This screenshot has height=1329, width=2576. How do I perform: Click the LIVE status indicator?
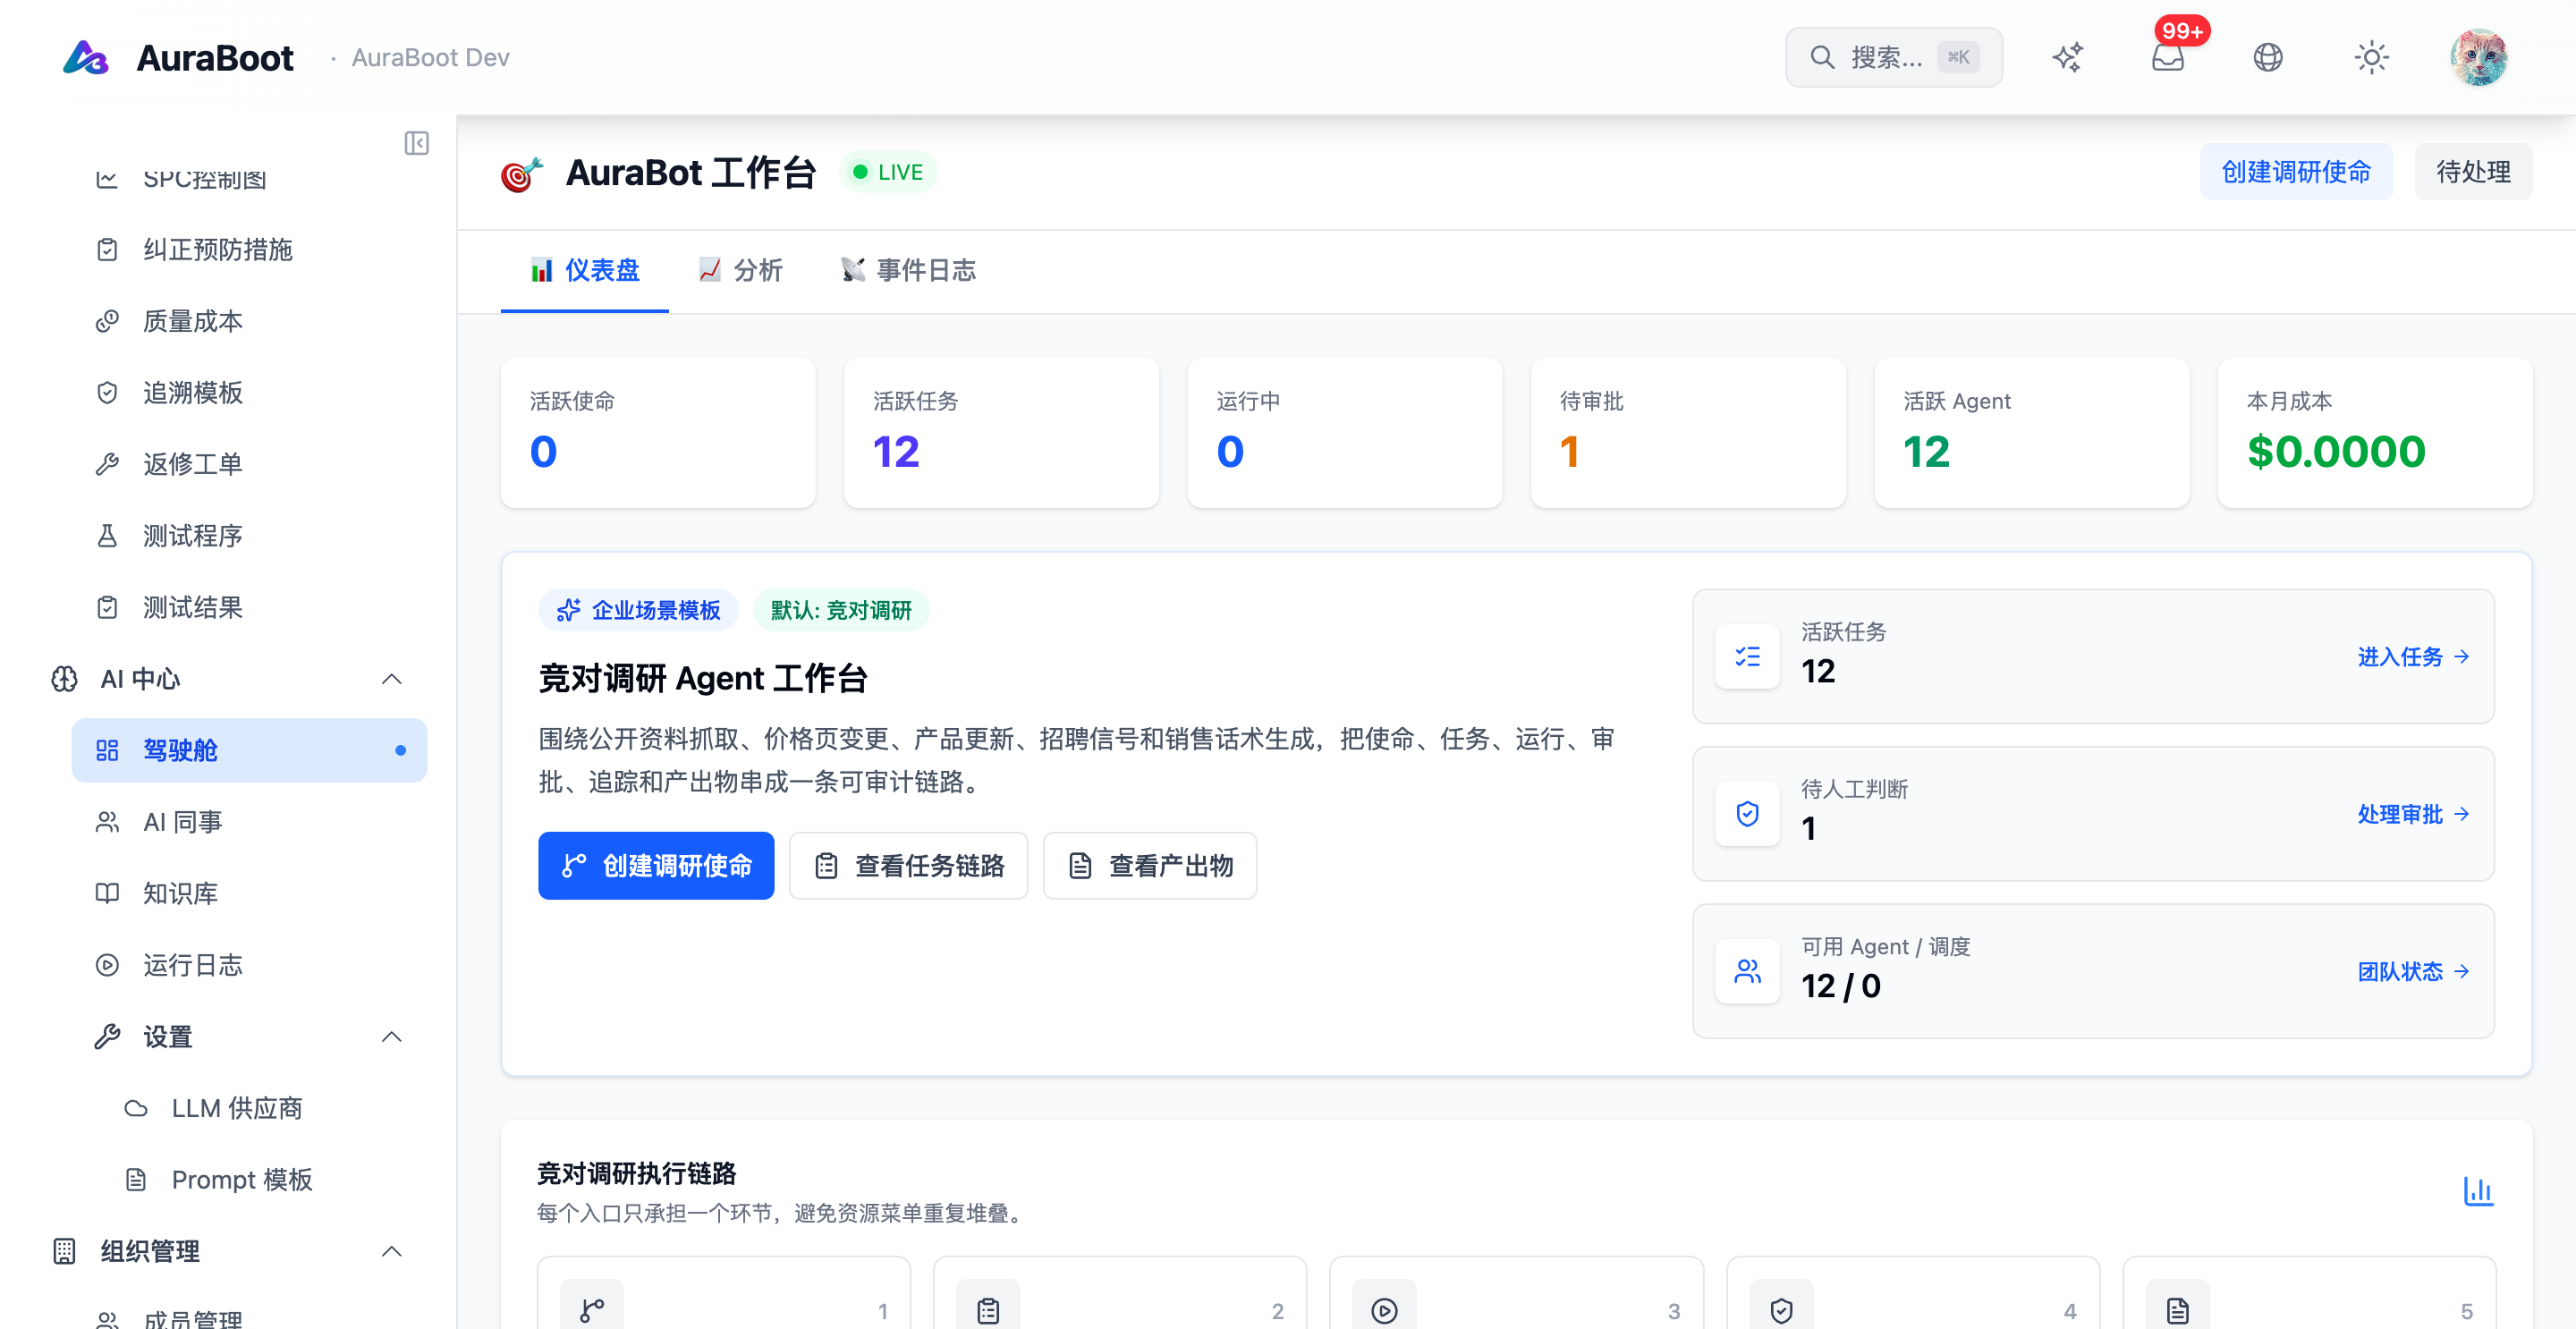tap(888, 172)
